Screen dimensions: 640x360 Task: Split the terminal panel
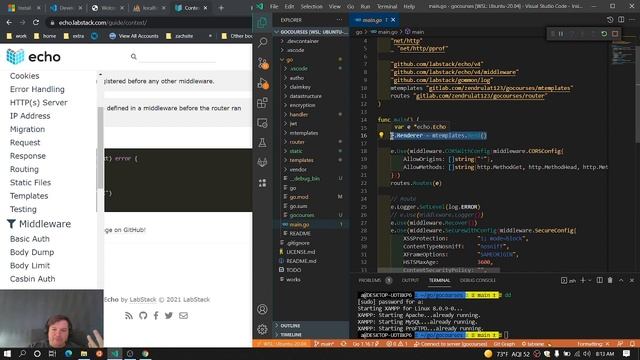[600, 280]
